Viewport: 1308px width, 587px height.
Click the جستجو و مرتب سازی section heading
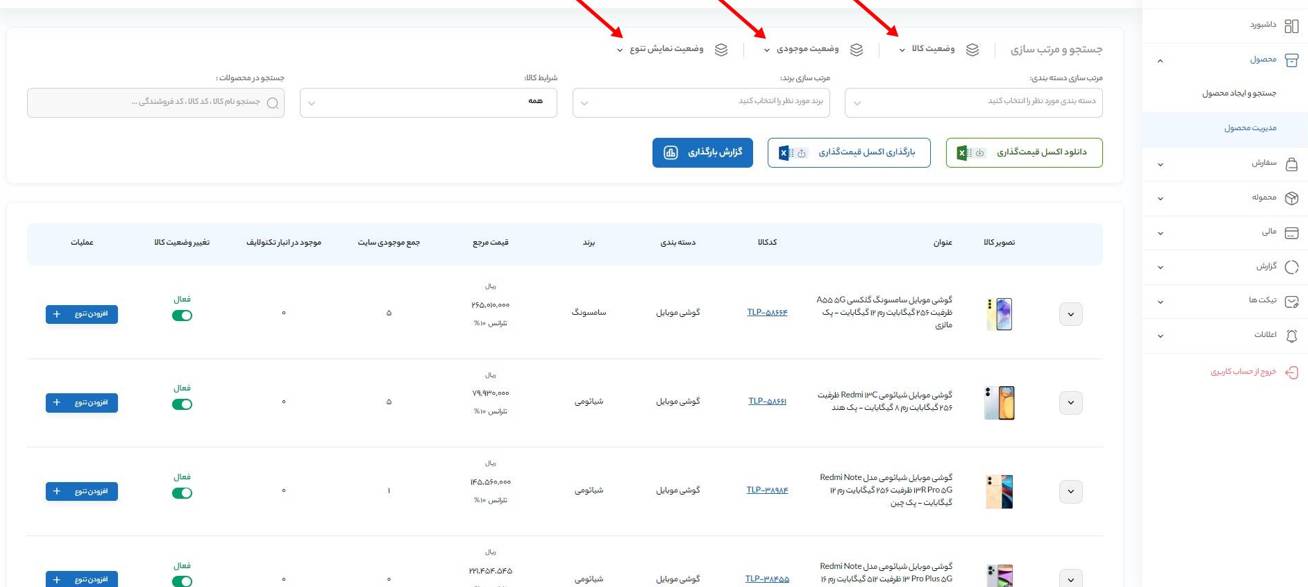(1057, 49)
